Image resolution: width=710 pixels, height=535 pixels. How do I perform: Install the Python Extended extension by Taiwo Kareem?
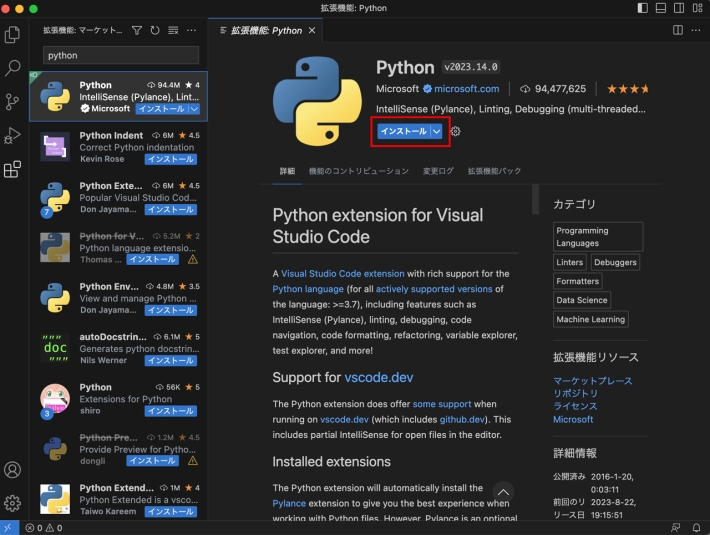[x=171, y=511]
